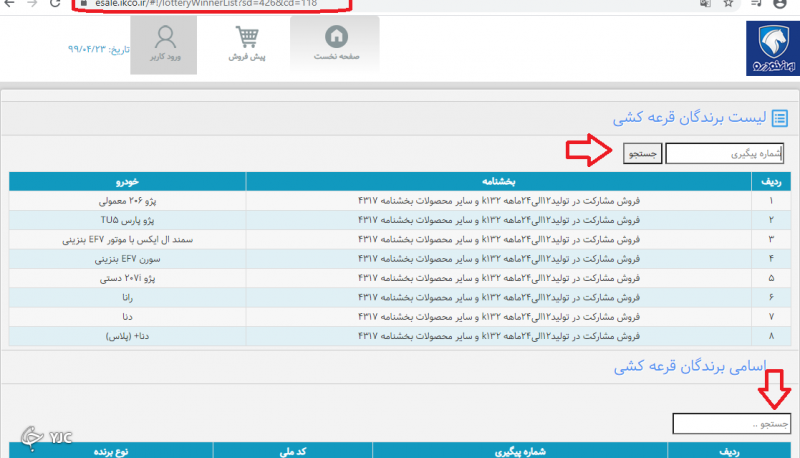800x458 pixels.
Task: Click the lottery winners list icon
Action: point(780,118)
